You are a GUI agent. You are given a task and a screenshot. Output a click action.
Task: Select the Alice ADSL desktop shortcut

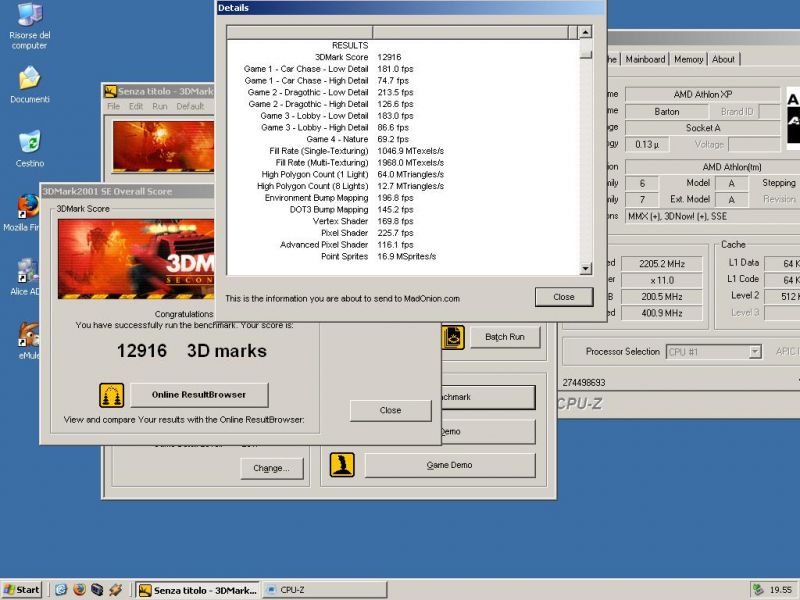coord(26,277)
